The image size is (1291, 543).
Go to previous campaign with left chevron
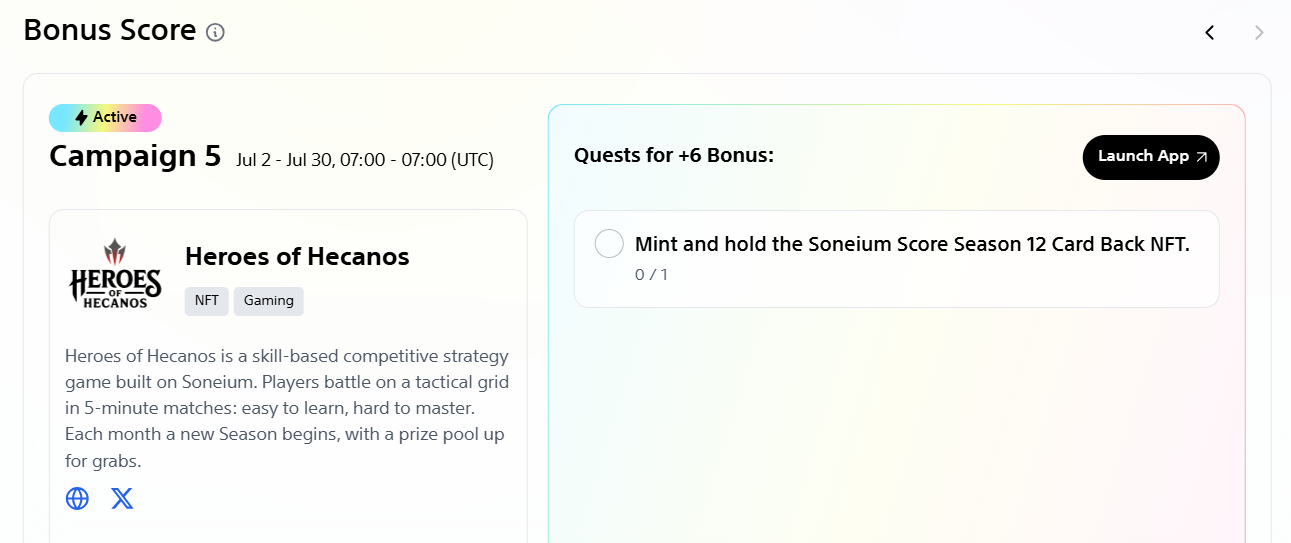pos(1210,33)
